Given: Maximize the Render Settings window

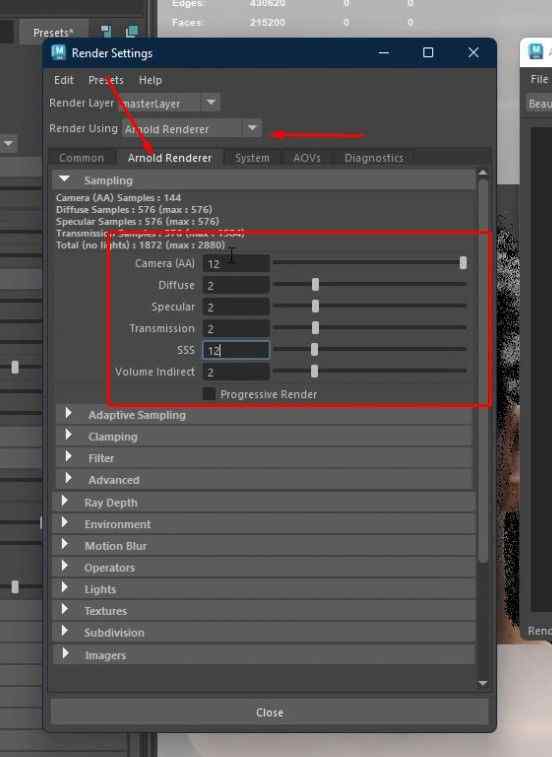Looking at the screenshot, I should pyautogui.click(x=428, y=52).
